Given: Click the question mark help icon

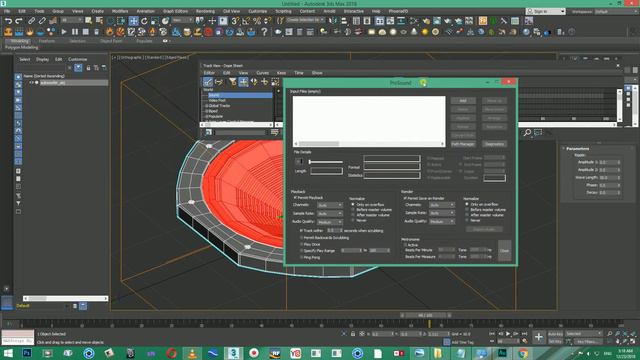Looking at the screenshot, I should (x=264, y=31).
